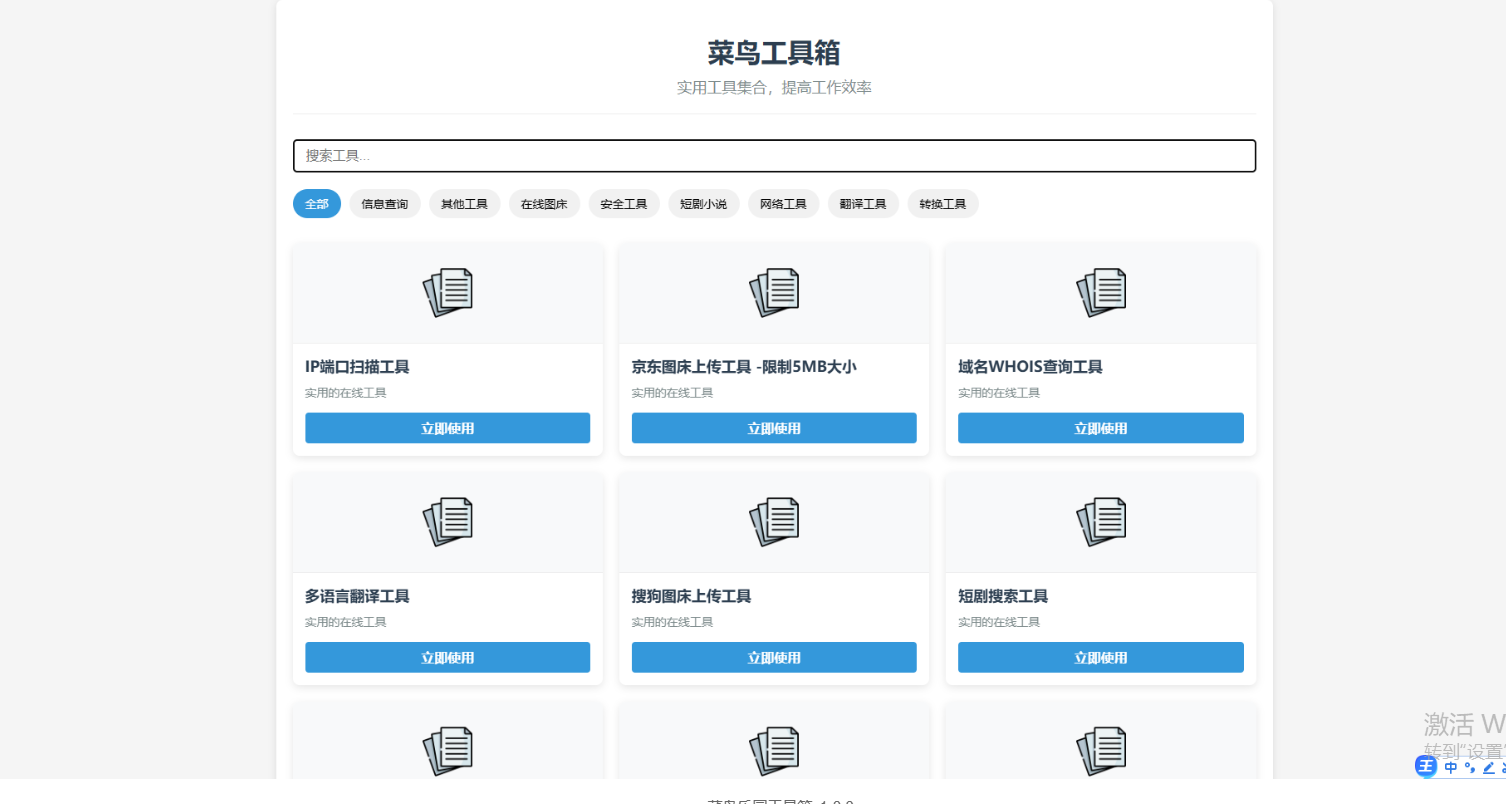This screenshot has height=804, width=1506.
Task: Focus the 搜索工具 search box
Action: click(x=774, y=156)
